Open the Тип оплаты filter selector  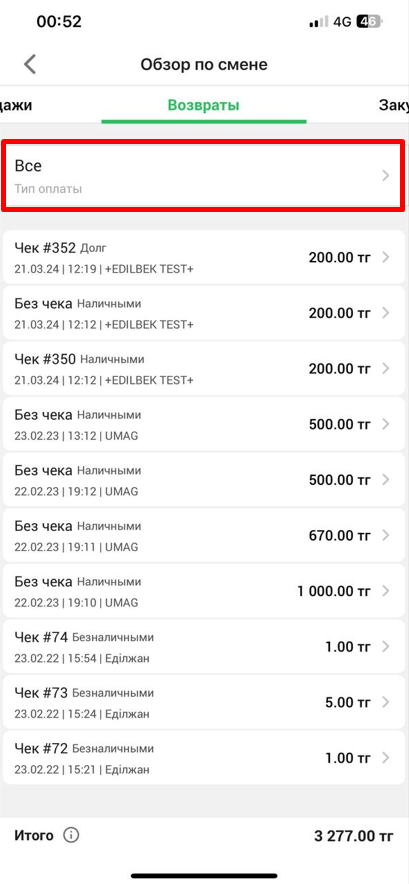(204, 176)
